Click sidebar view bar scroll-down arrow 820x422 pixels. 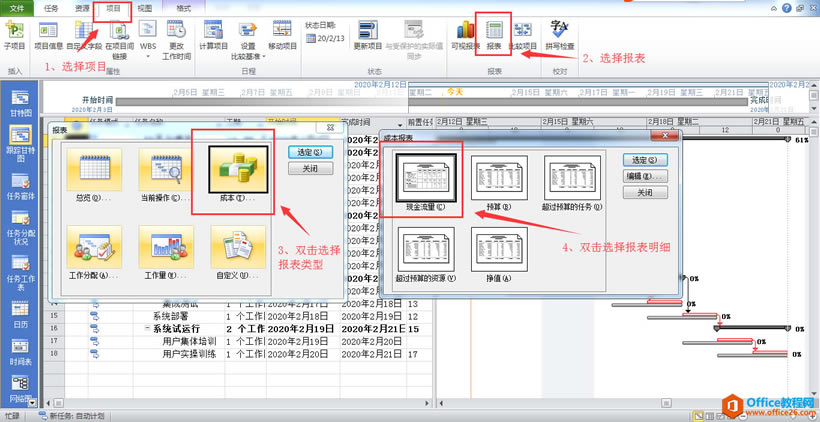point(32,403)
